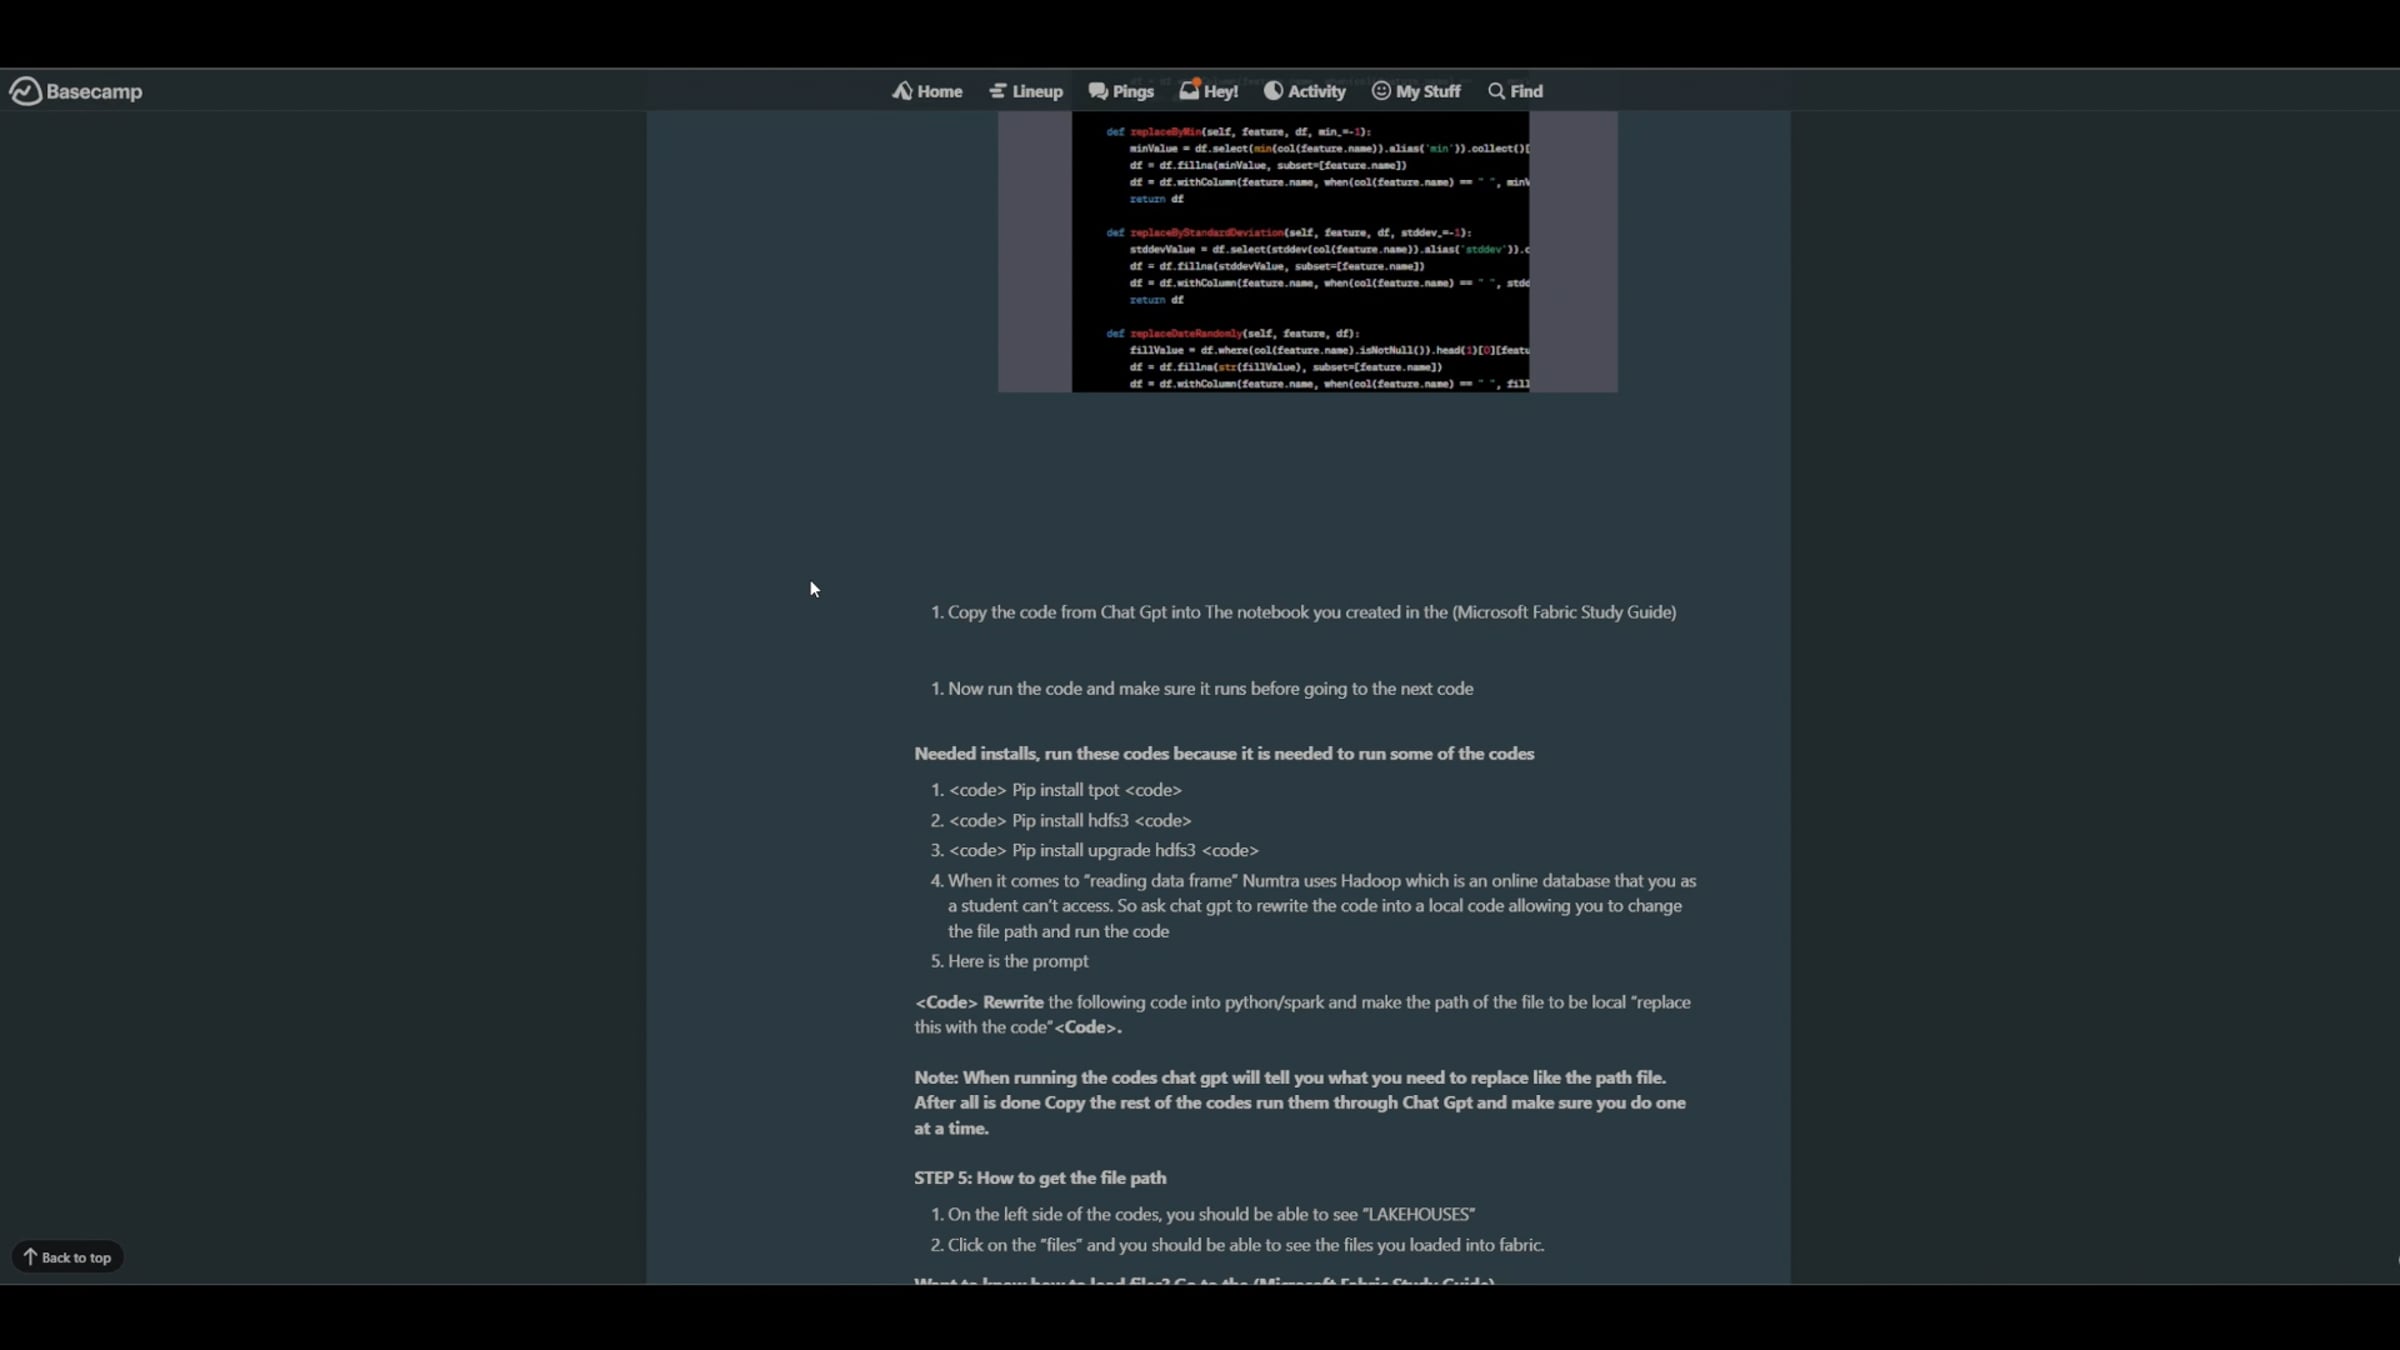Open the Hey! notifications menu
The image size is (2400, 1350).
[x=1208, y=91]
